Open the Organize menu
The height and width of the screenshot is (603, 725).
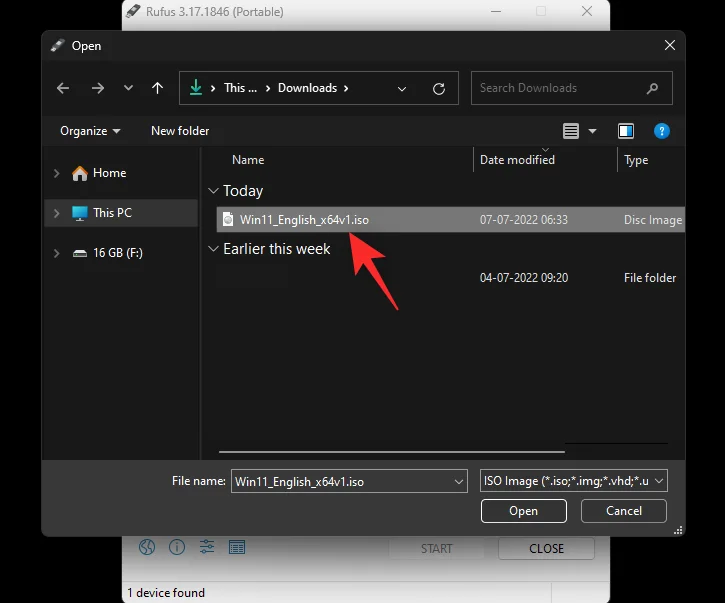(x=90, y=131)
